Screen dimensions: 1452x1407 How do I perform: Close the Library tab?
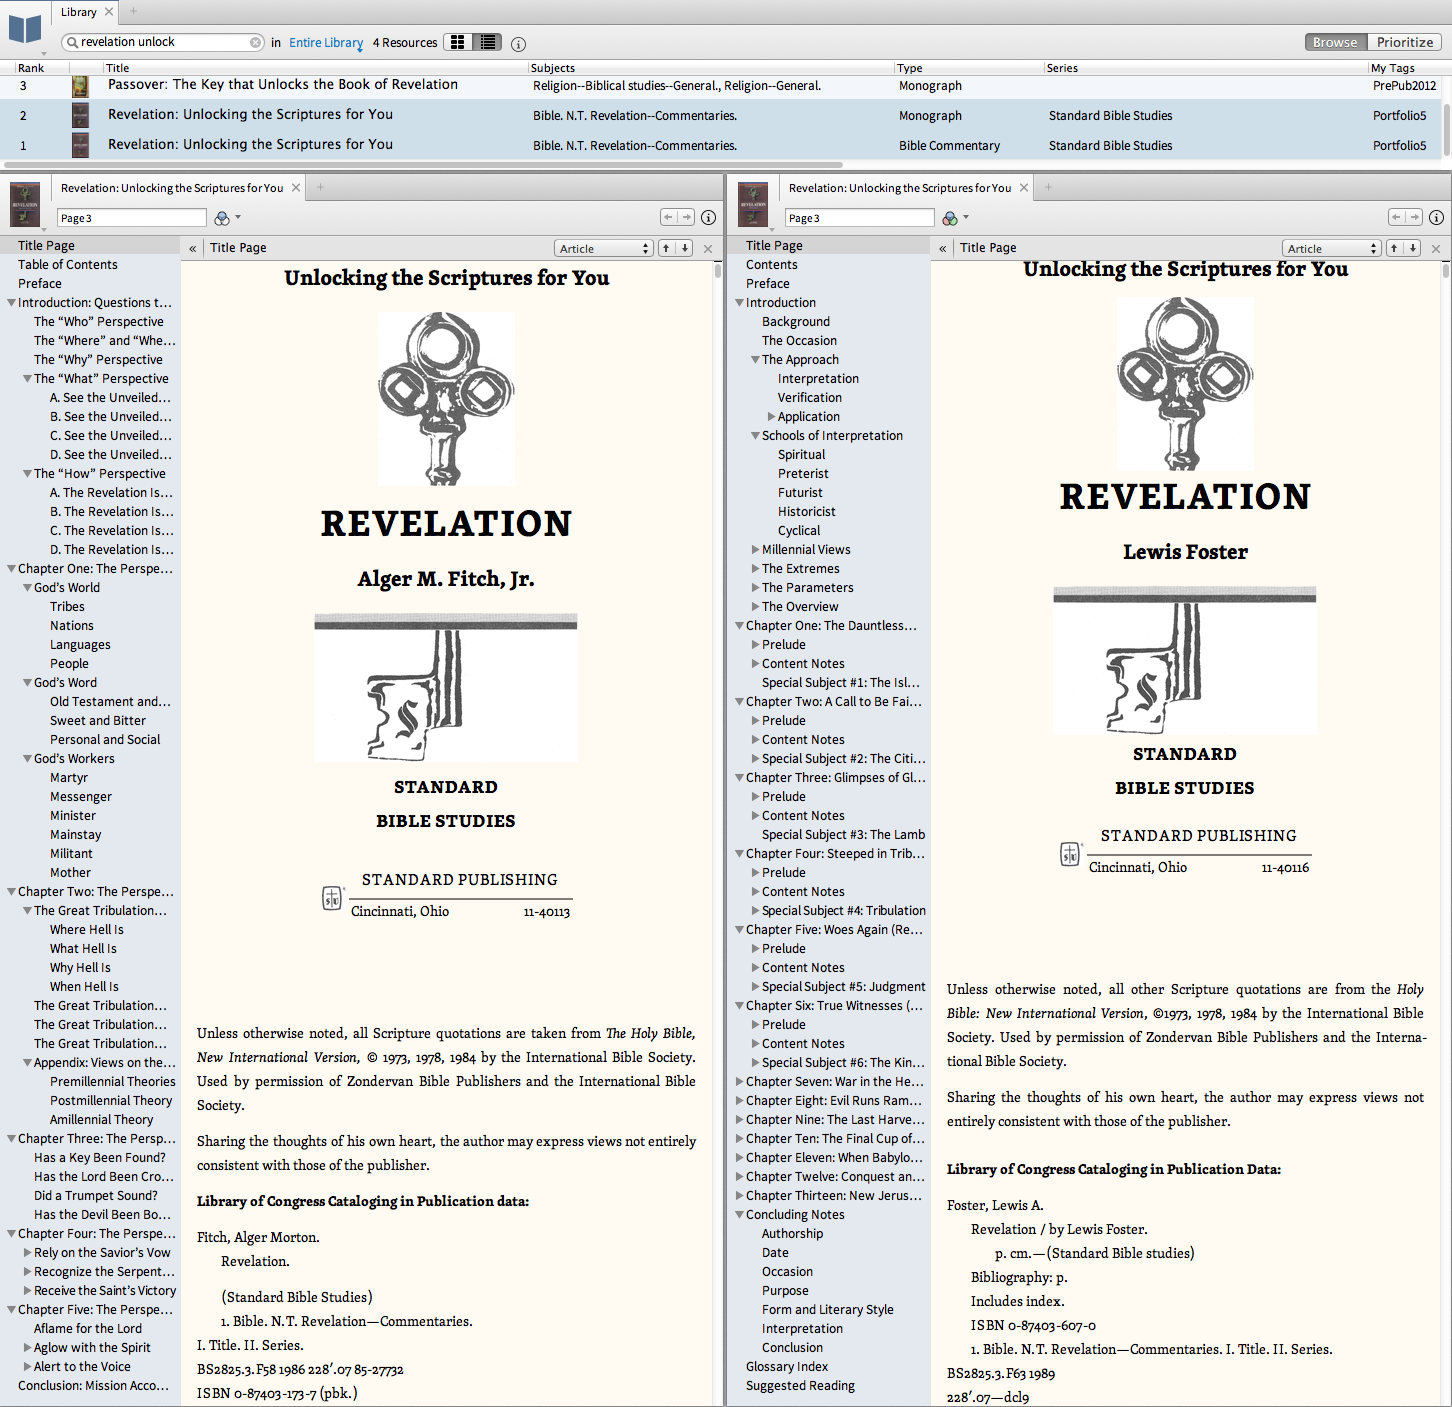(109, 12)
